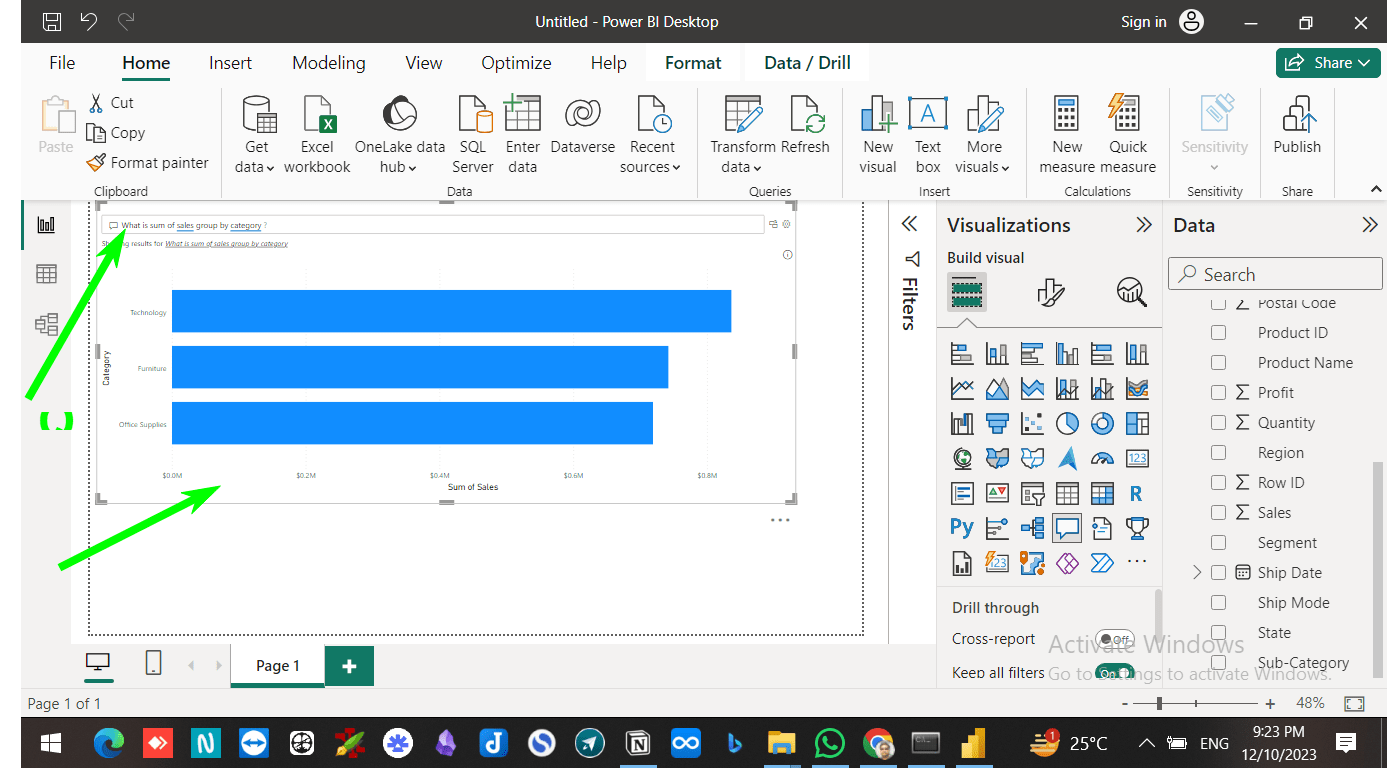Switch to Report view in sidebar

46,224
